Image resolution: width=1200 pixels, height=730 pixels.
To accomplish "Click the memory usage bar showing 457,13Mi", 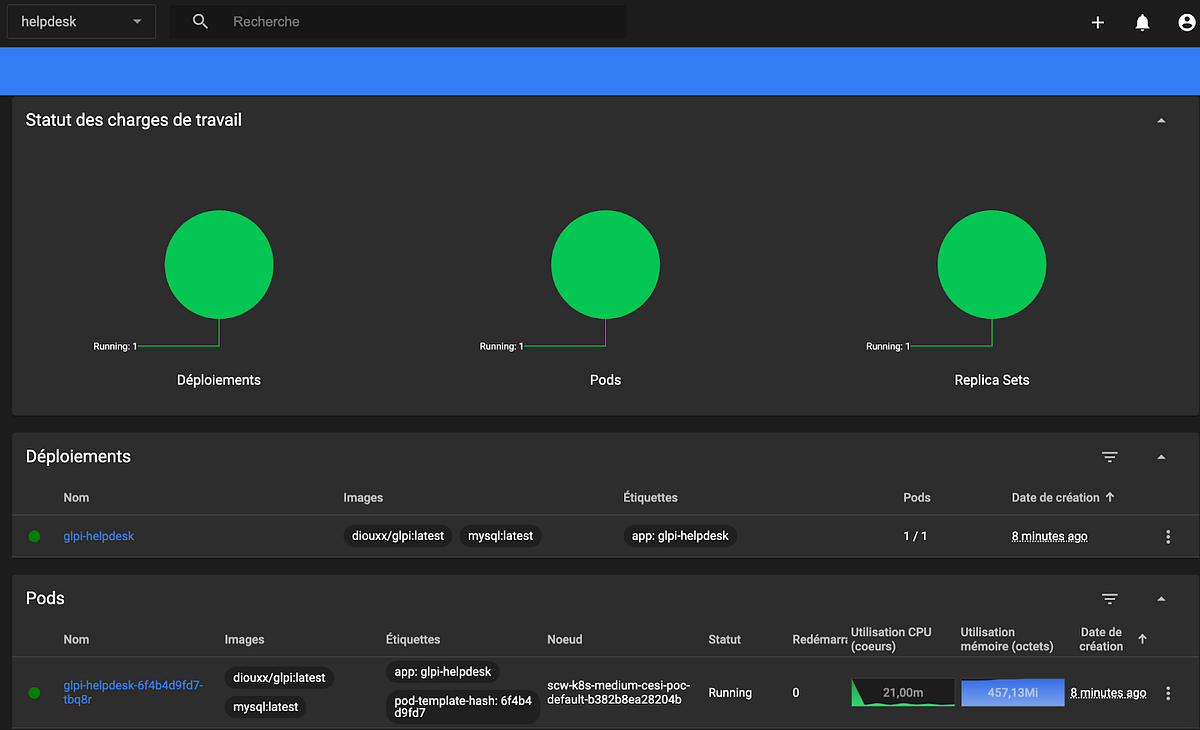I will (1012, 692).
